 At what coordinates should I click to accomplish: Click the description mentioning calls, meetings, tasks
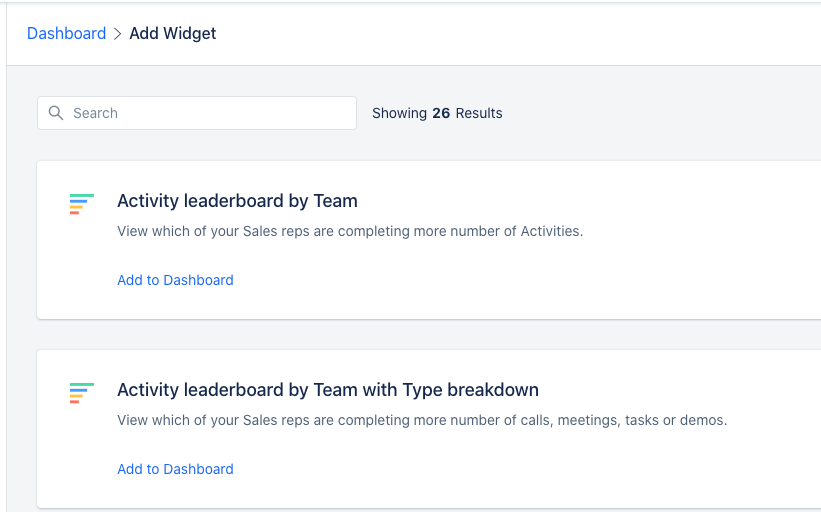pyautogui.click(x=422, y=420)
